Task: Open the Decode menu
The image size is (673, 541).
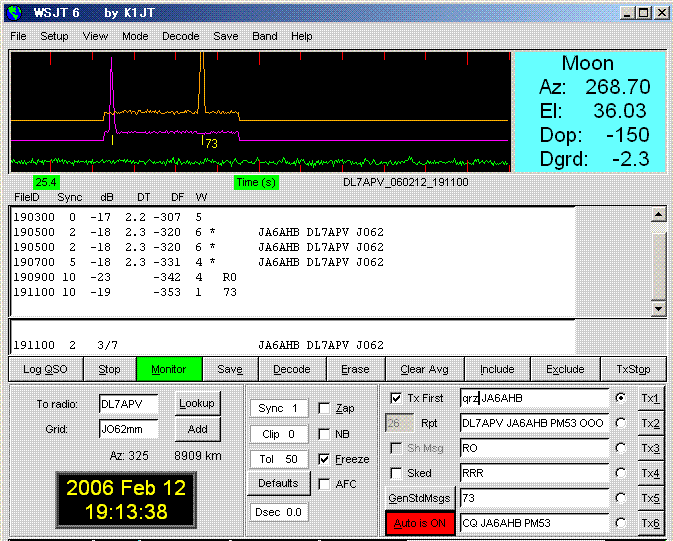Action: (180, 36)
